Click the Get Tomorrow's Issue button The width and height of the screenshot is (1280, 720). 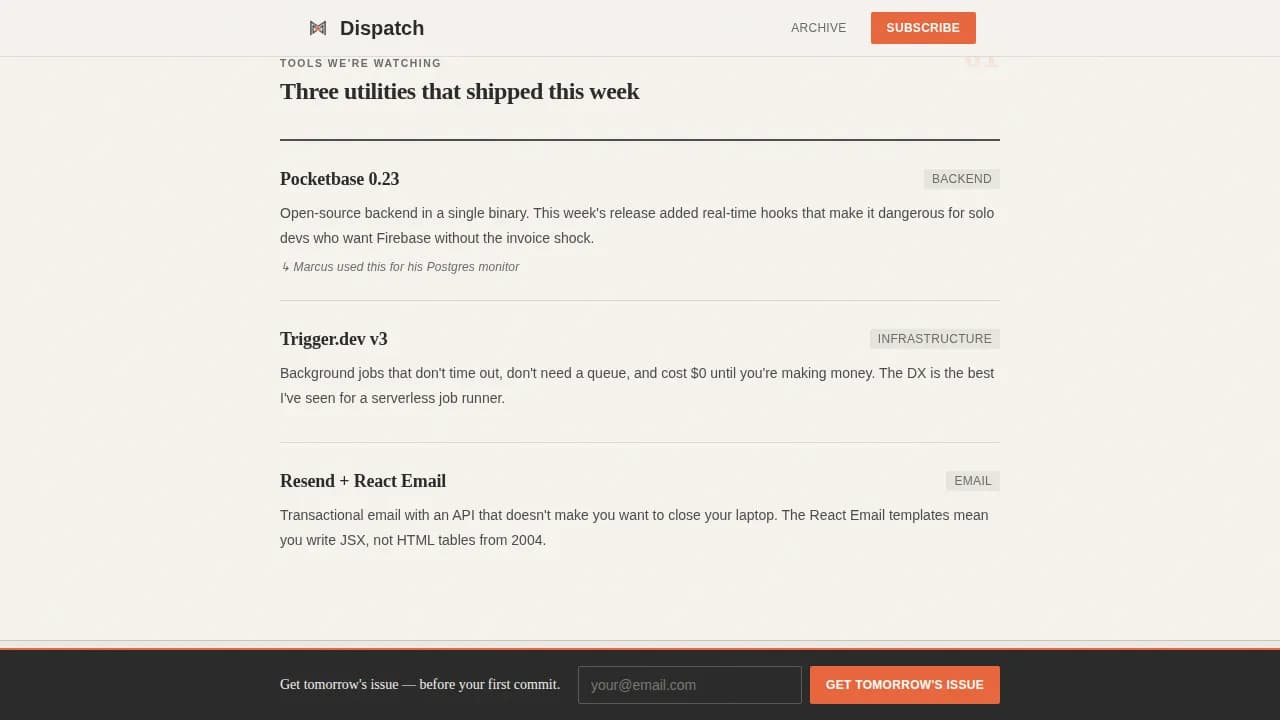pos(905,685)
